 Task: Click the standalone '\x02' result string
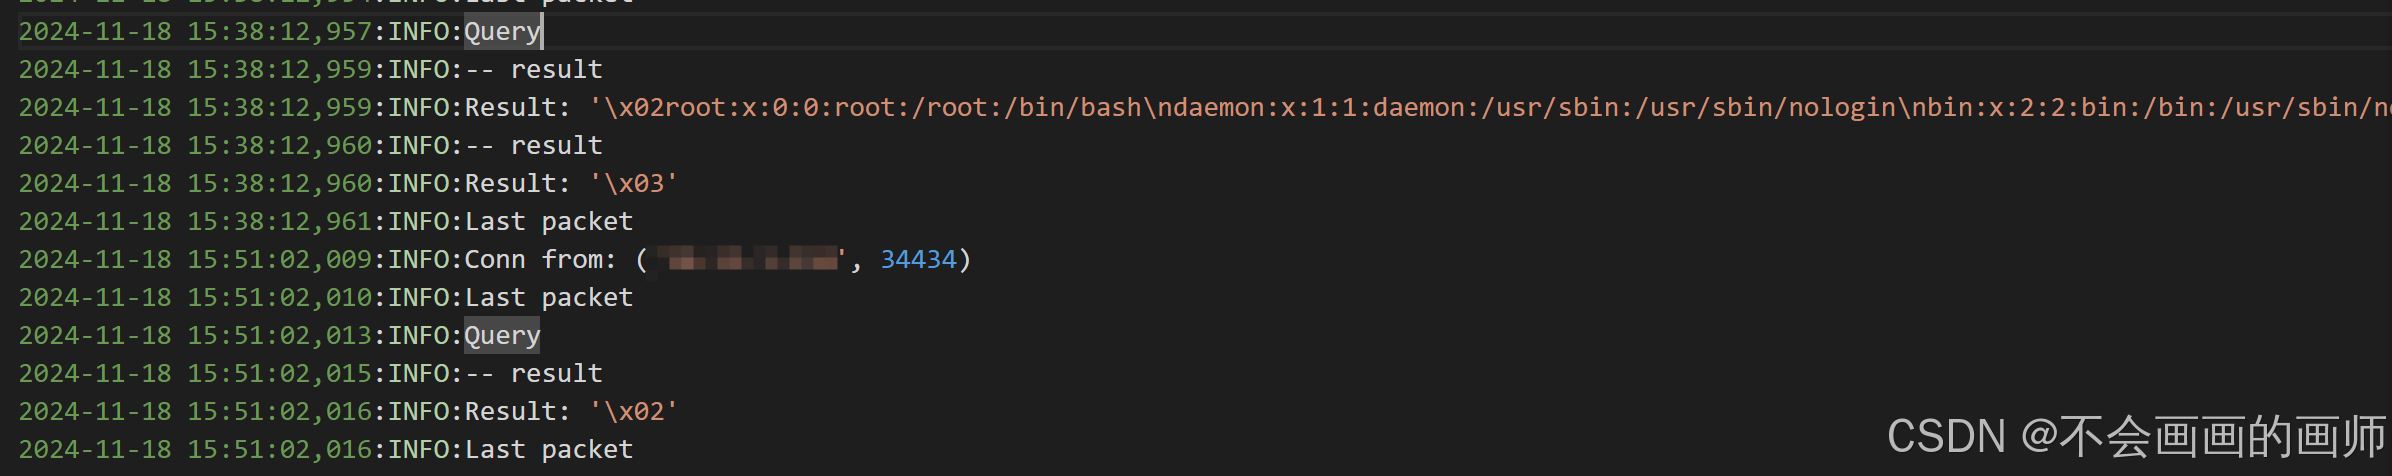633,411
